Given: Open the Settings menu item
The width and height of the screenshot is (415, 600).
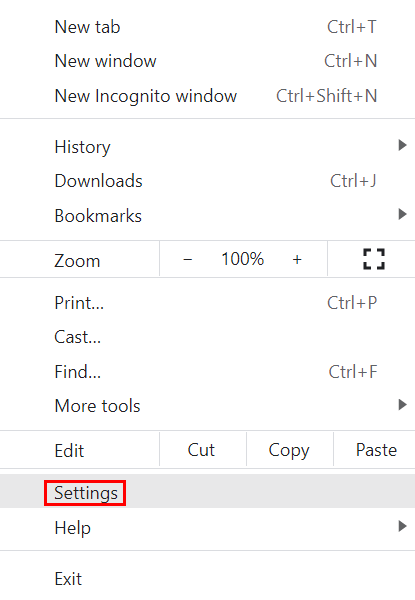Looking at the screenshot, I should pos(207,491).
